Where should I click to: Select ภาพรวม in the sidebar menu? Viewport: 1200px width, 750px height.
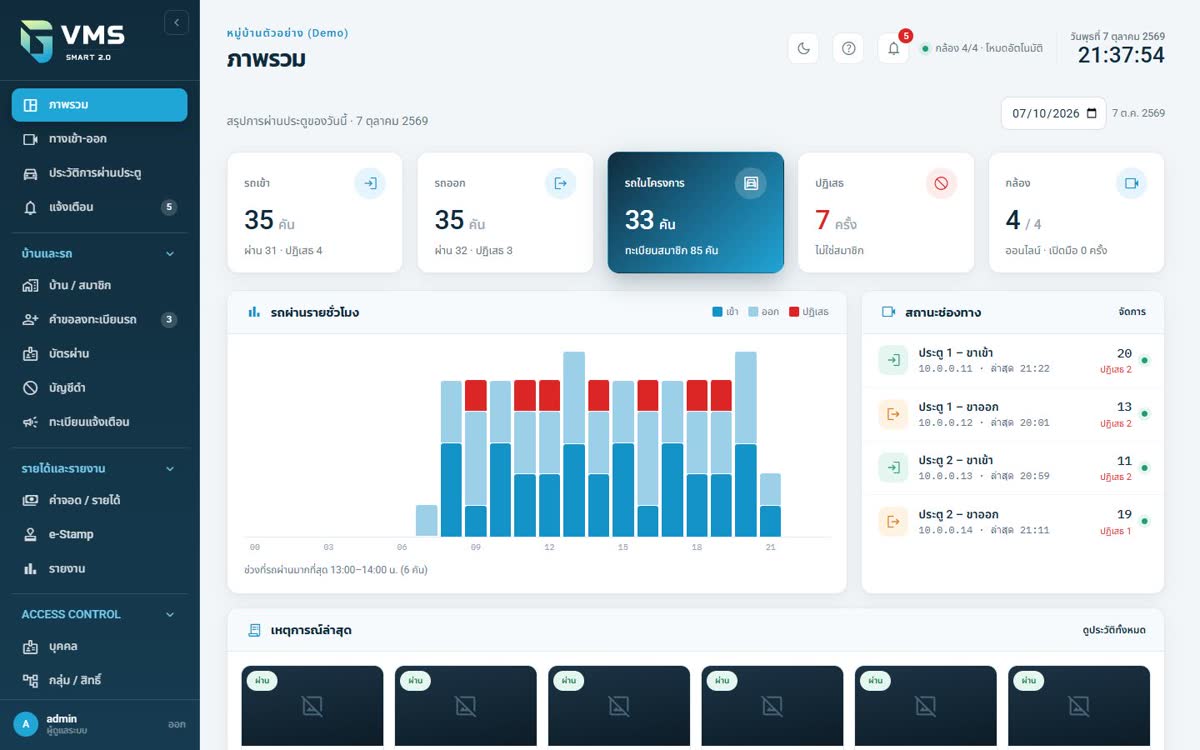click(x=99, y=105)
